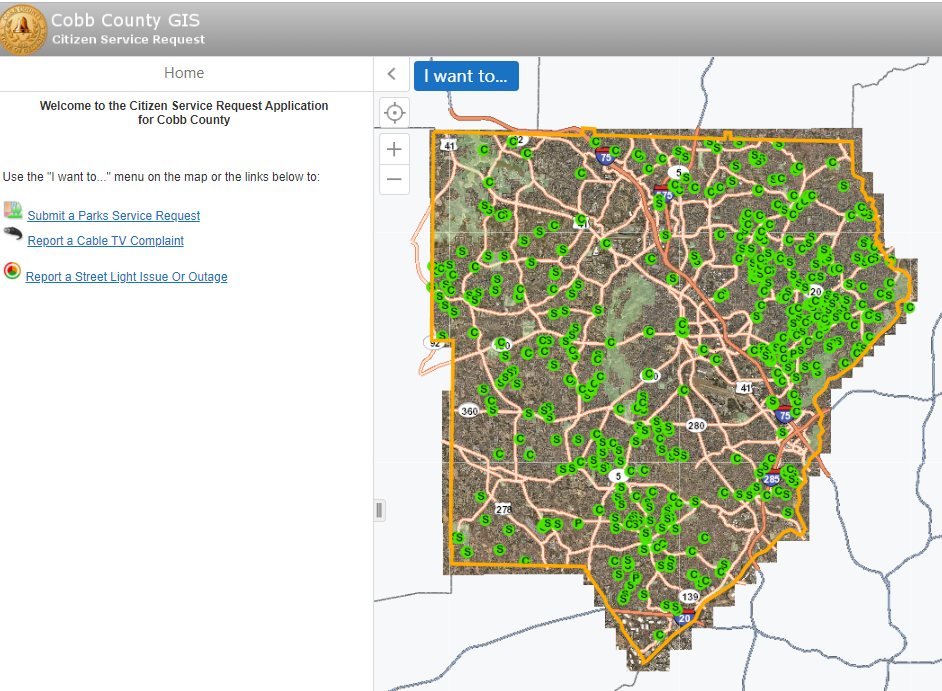This screenshot has height=691, width=942.
Task: Click the route 139 marker on the map
Action: point(690,597)
